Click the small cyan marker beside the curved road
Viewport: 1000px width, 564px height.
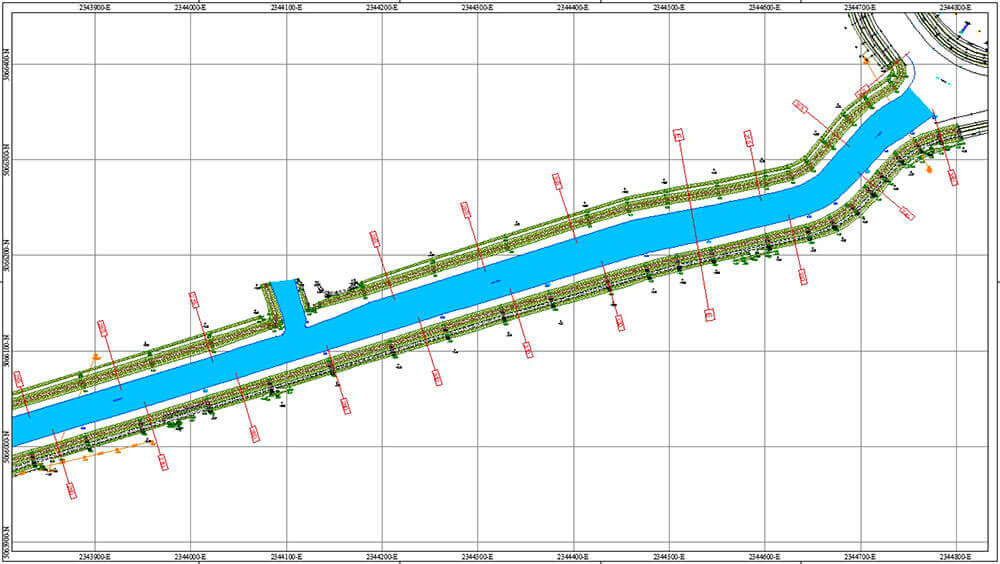pos(939,78)
